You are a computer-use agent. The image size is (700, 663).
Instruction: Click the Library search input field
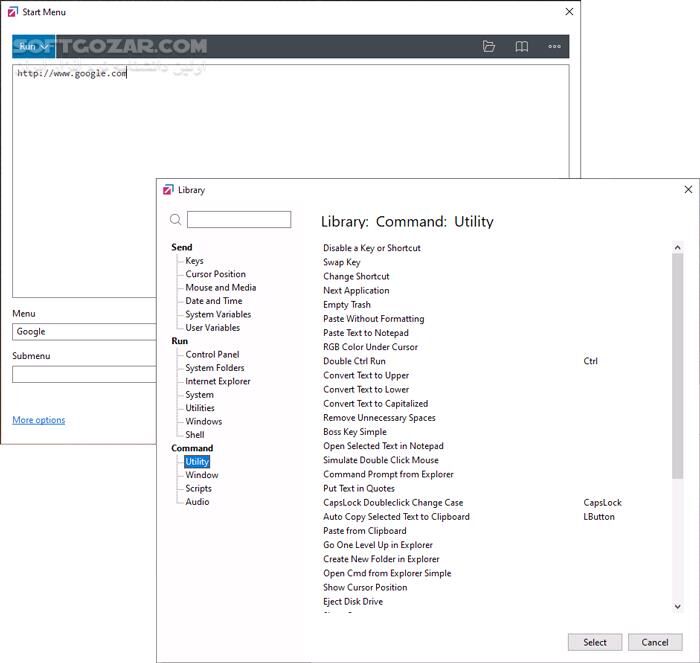[x=239, y=220]
